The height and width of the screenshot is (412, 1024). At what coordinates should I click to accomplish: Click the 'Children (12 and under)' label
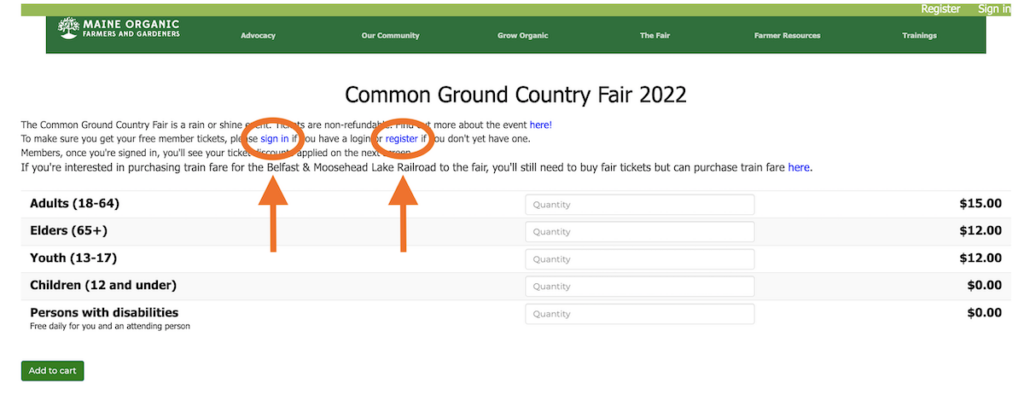pyautogui.click(x=103, y=286)
